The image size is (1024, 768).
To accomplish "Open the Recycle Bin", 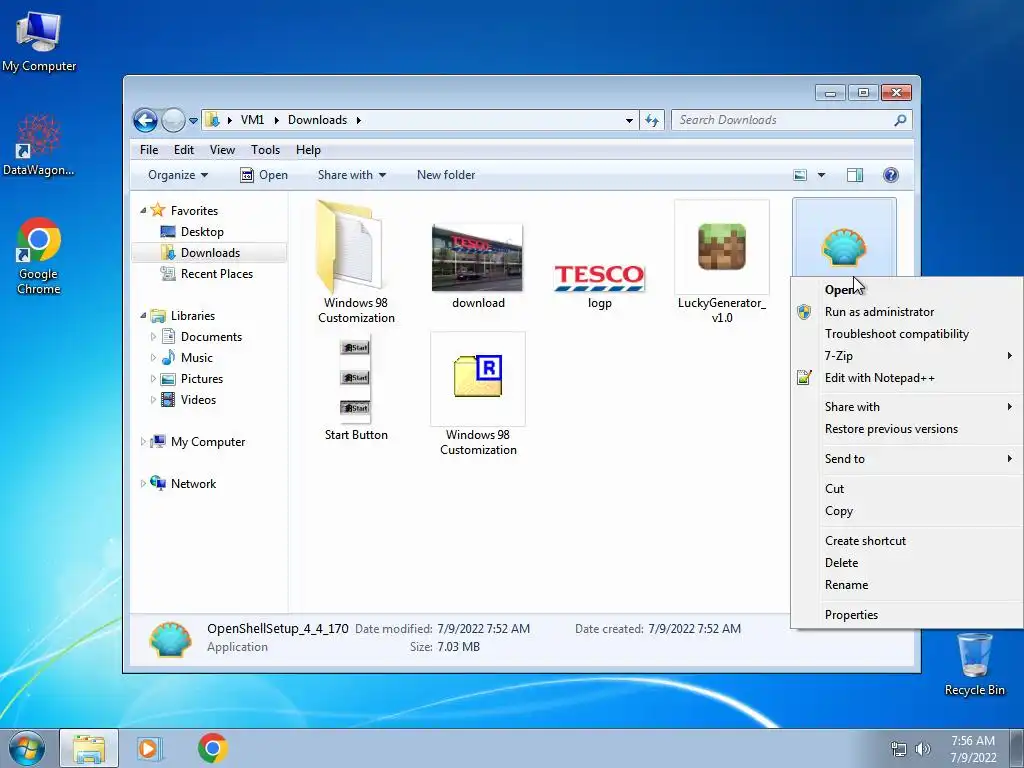I will tap(974, 664).
